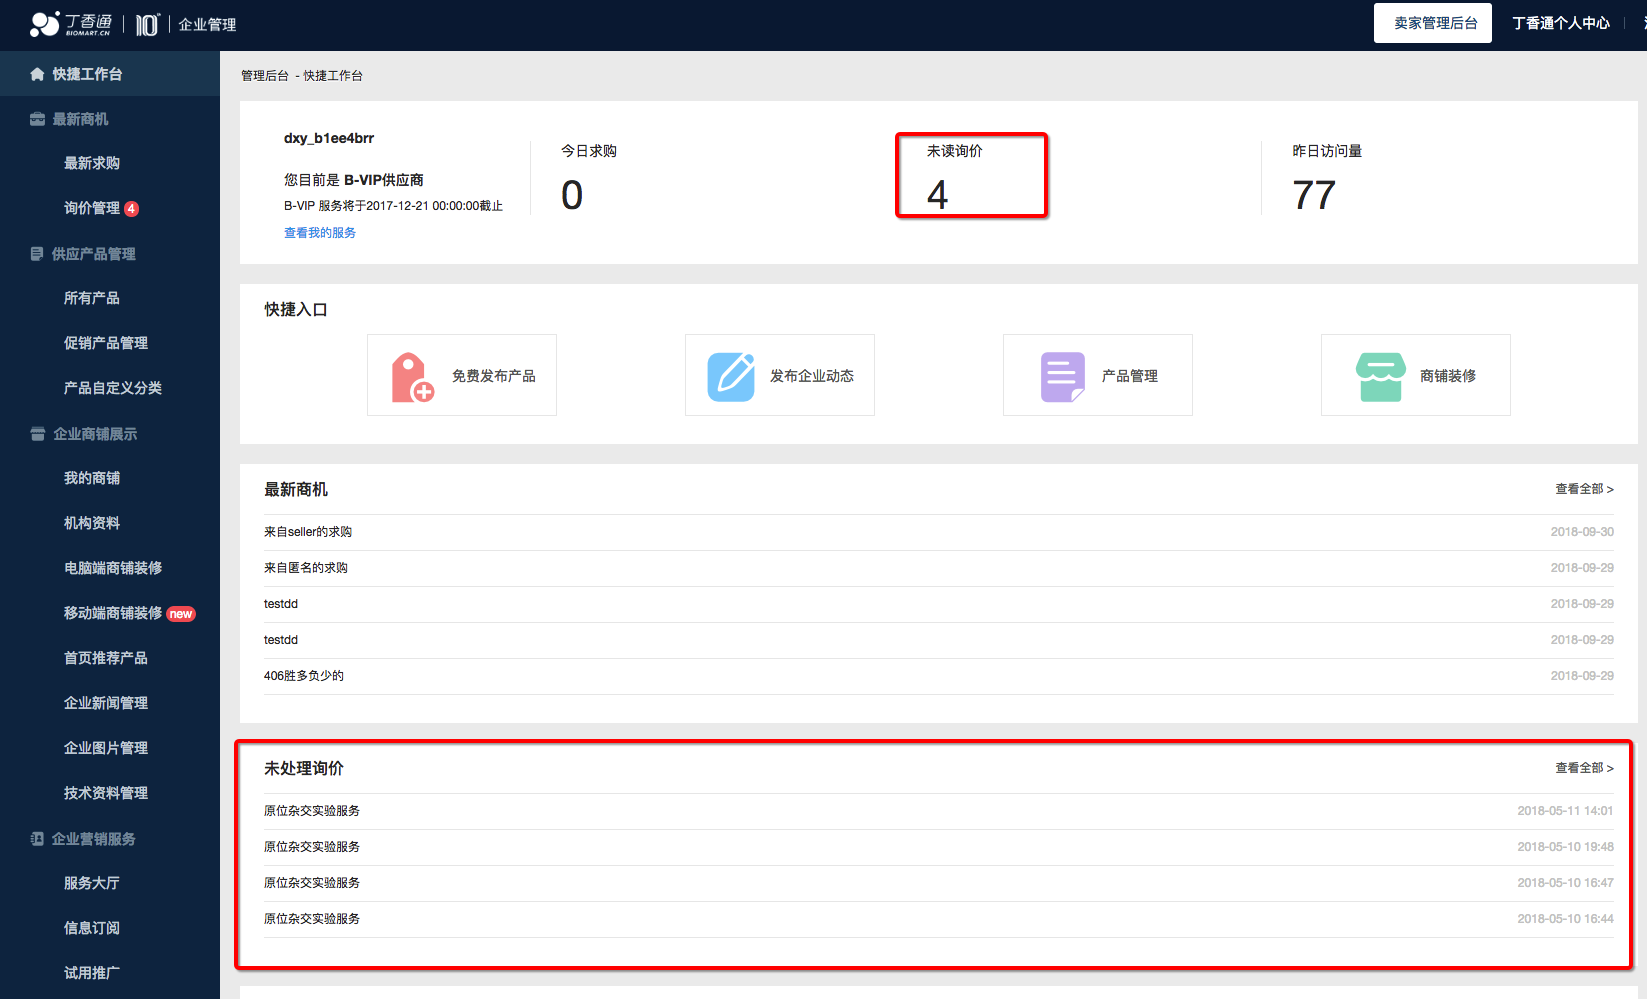
Task: Open 所有产品 in the sidebar
Action: pyautogui.click(x=91, y=298)
